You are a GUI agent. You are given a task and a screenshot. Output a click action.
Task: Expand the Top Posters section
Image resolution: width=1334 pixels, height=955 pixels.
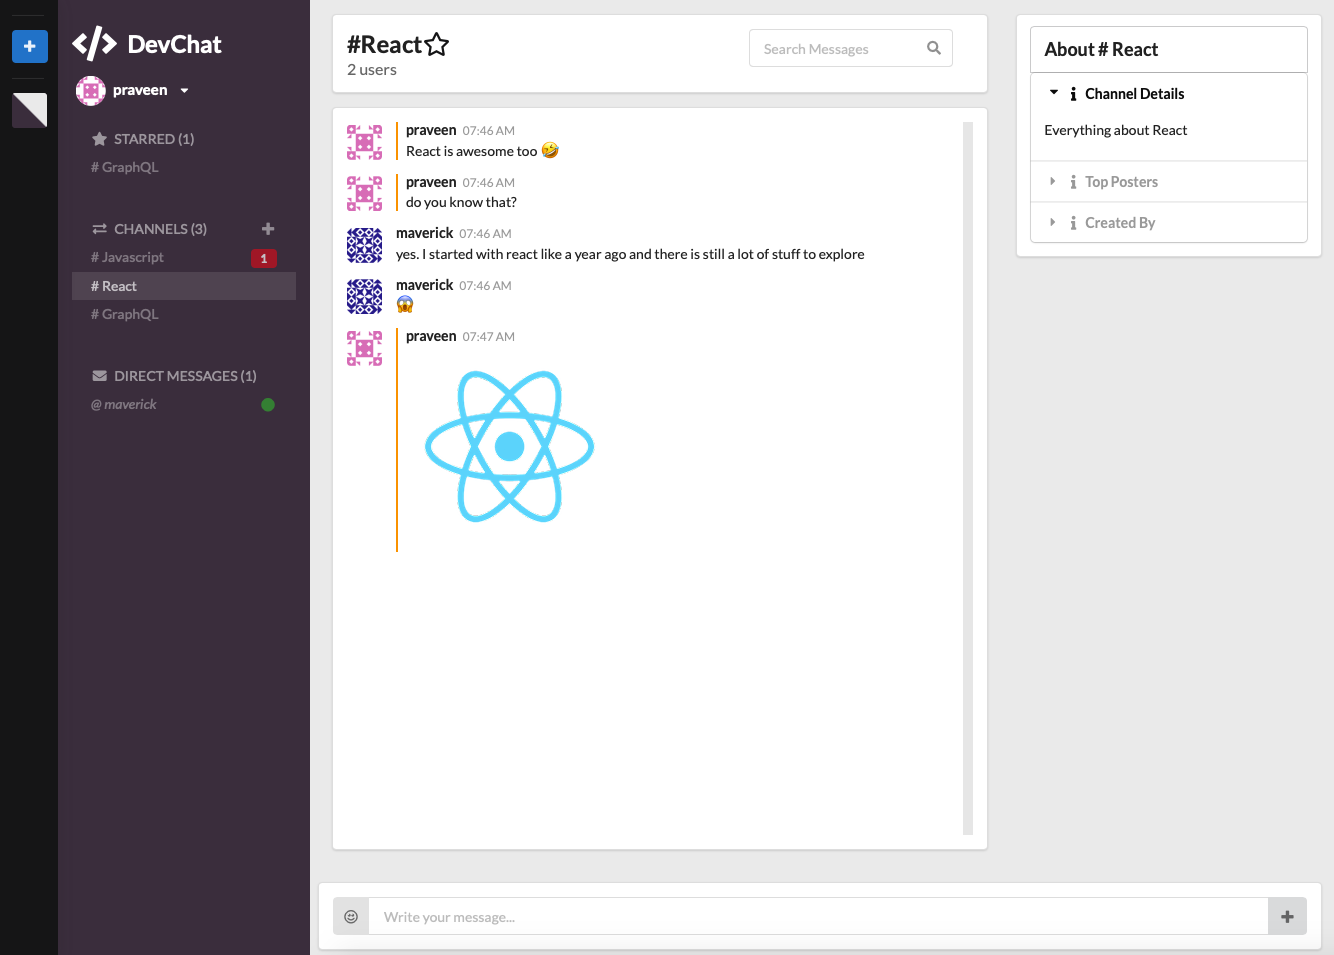tap(1169, 182)
